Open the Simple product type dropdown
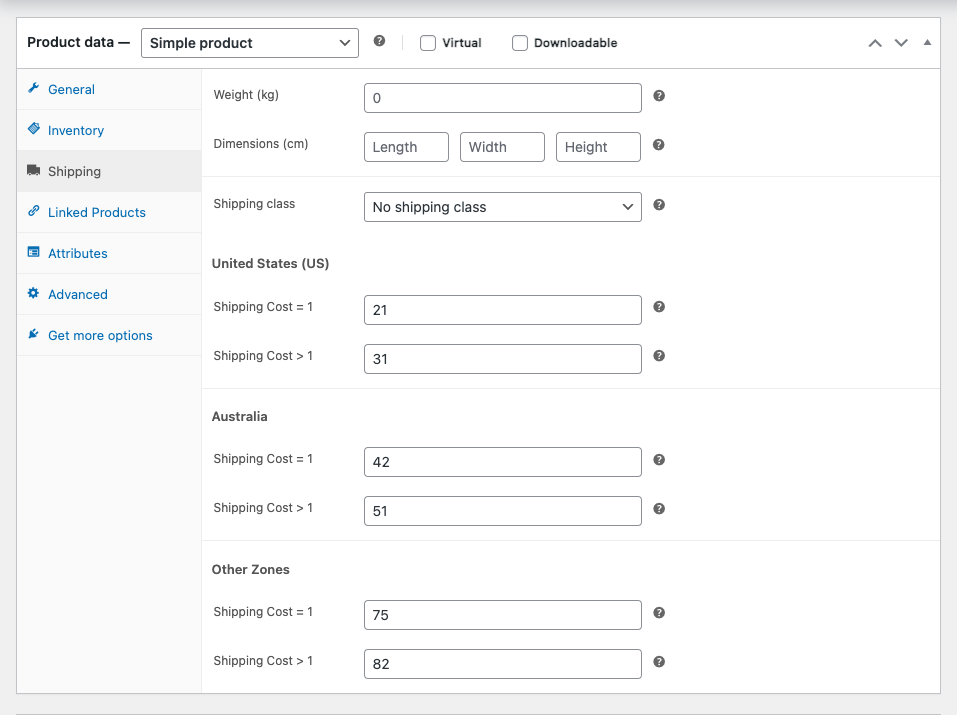 click(x=249, y=43)
